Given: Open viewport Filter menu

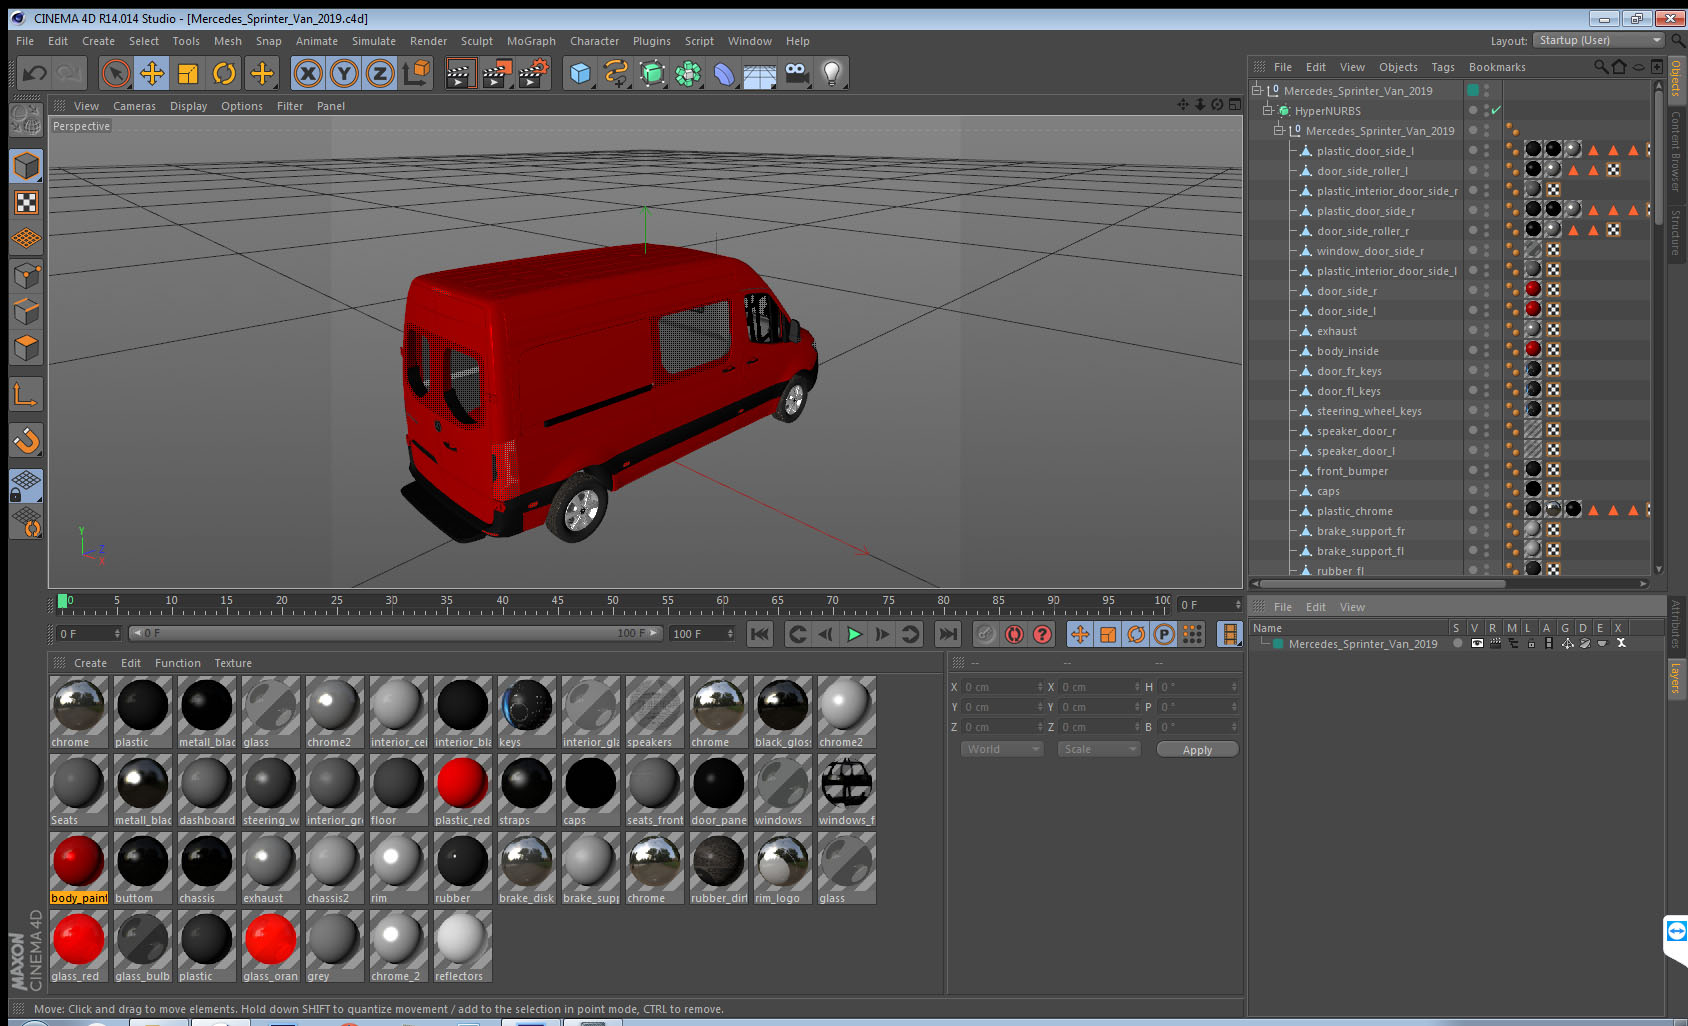Looking at the screenshot, I should click(290, 106).
